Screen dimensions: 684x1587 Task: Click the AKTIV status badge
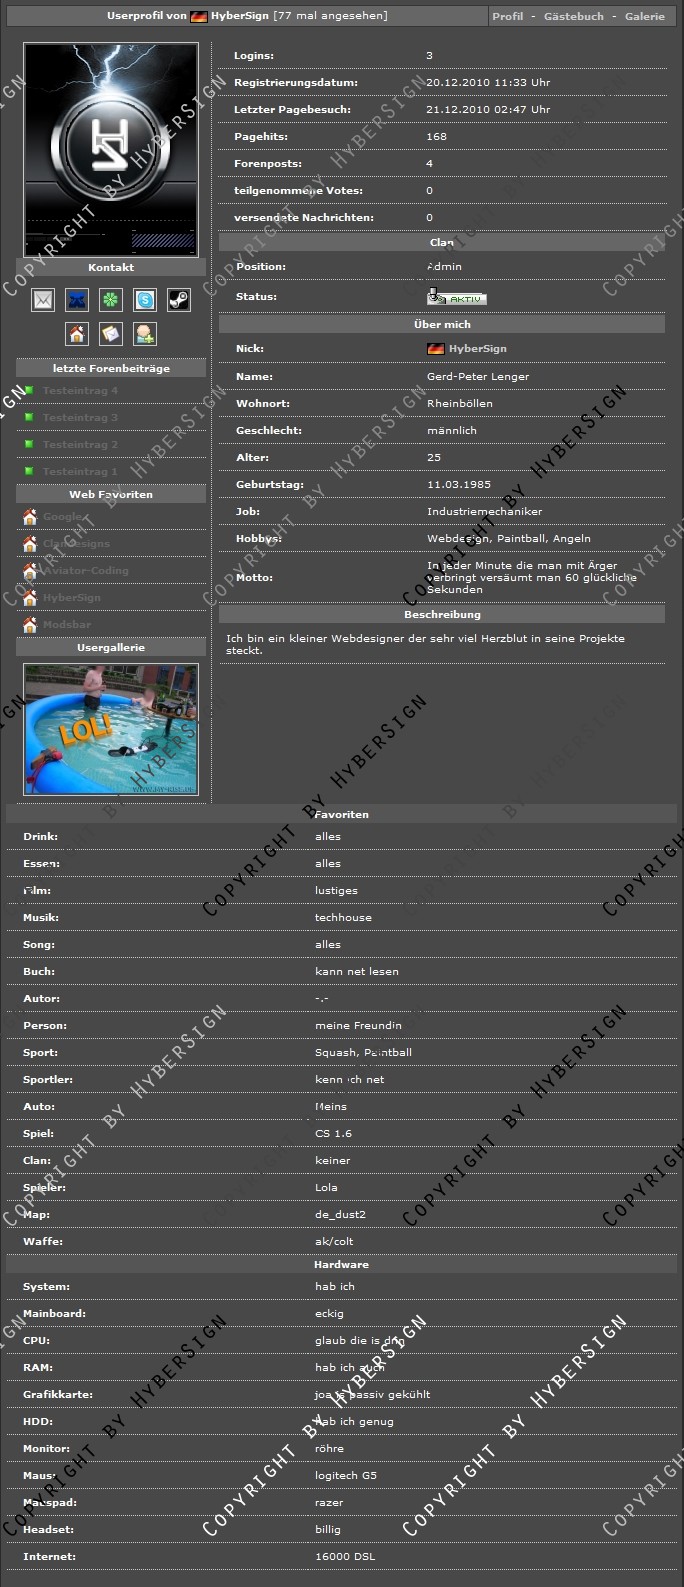(x=456, y=296)
